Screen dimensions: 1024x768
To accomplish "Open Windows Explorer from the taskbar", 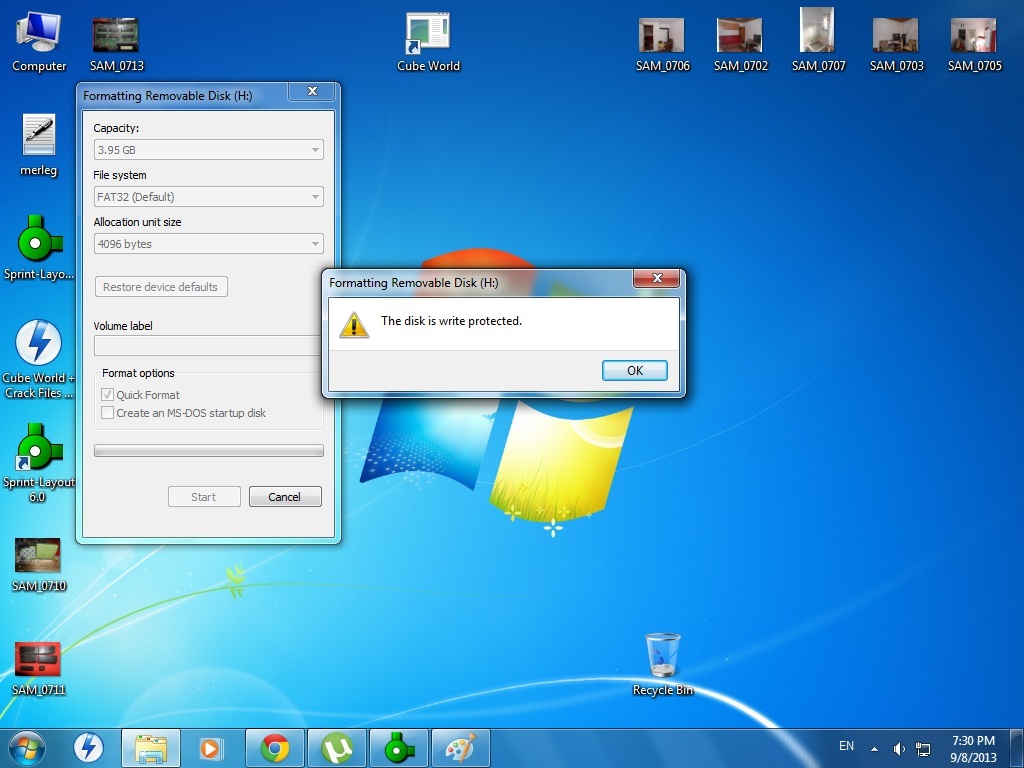I will [150, 748].
